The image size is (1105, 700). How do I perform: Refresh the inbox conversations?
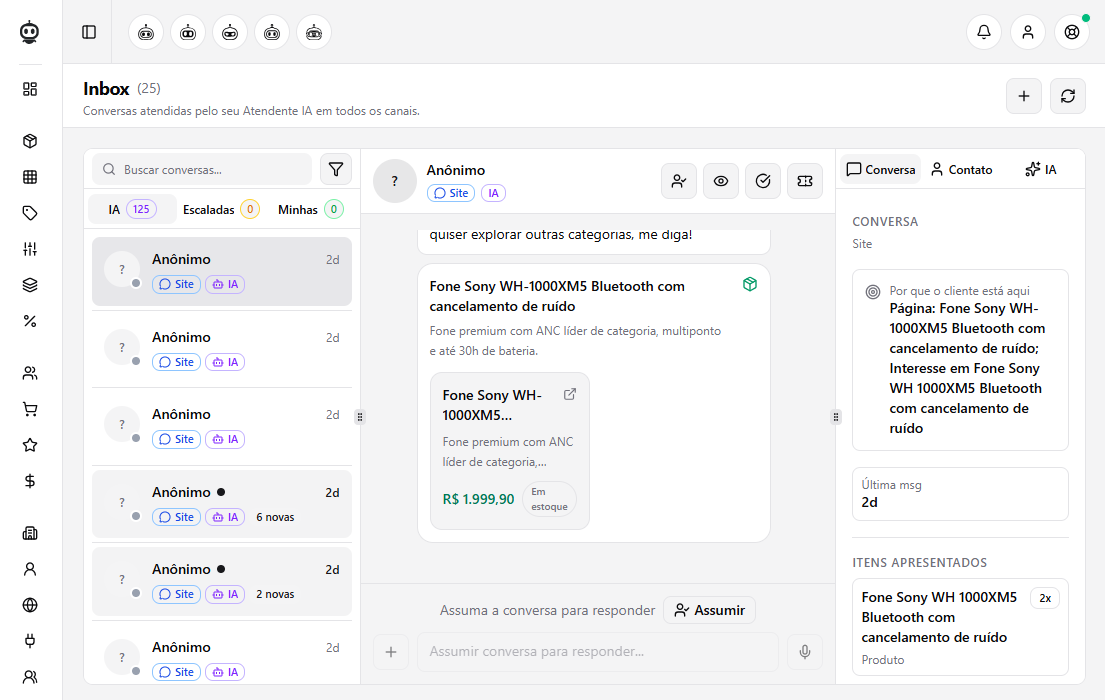[1068, 96]
